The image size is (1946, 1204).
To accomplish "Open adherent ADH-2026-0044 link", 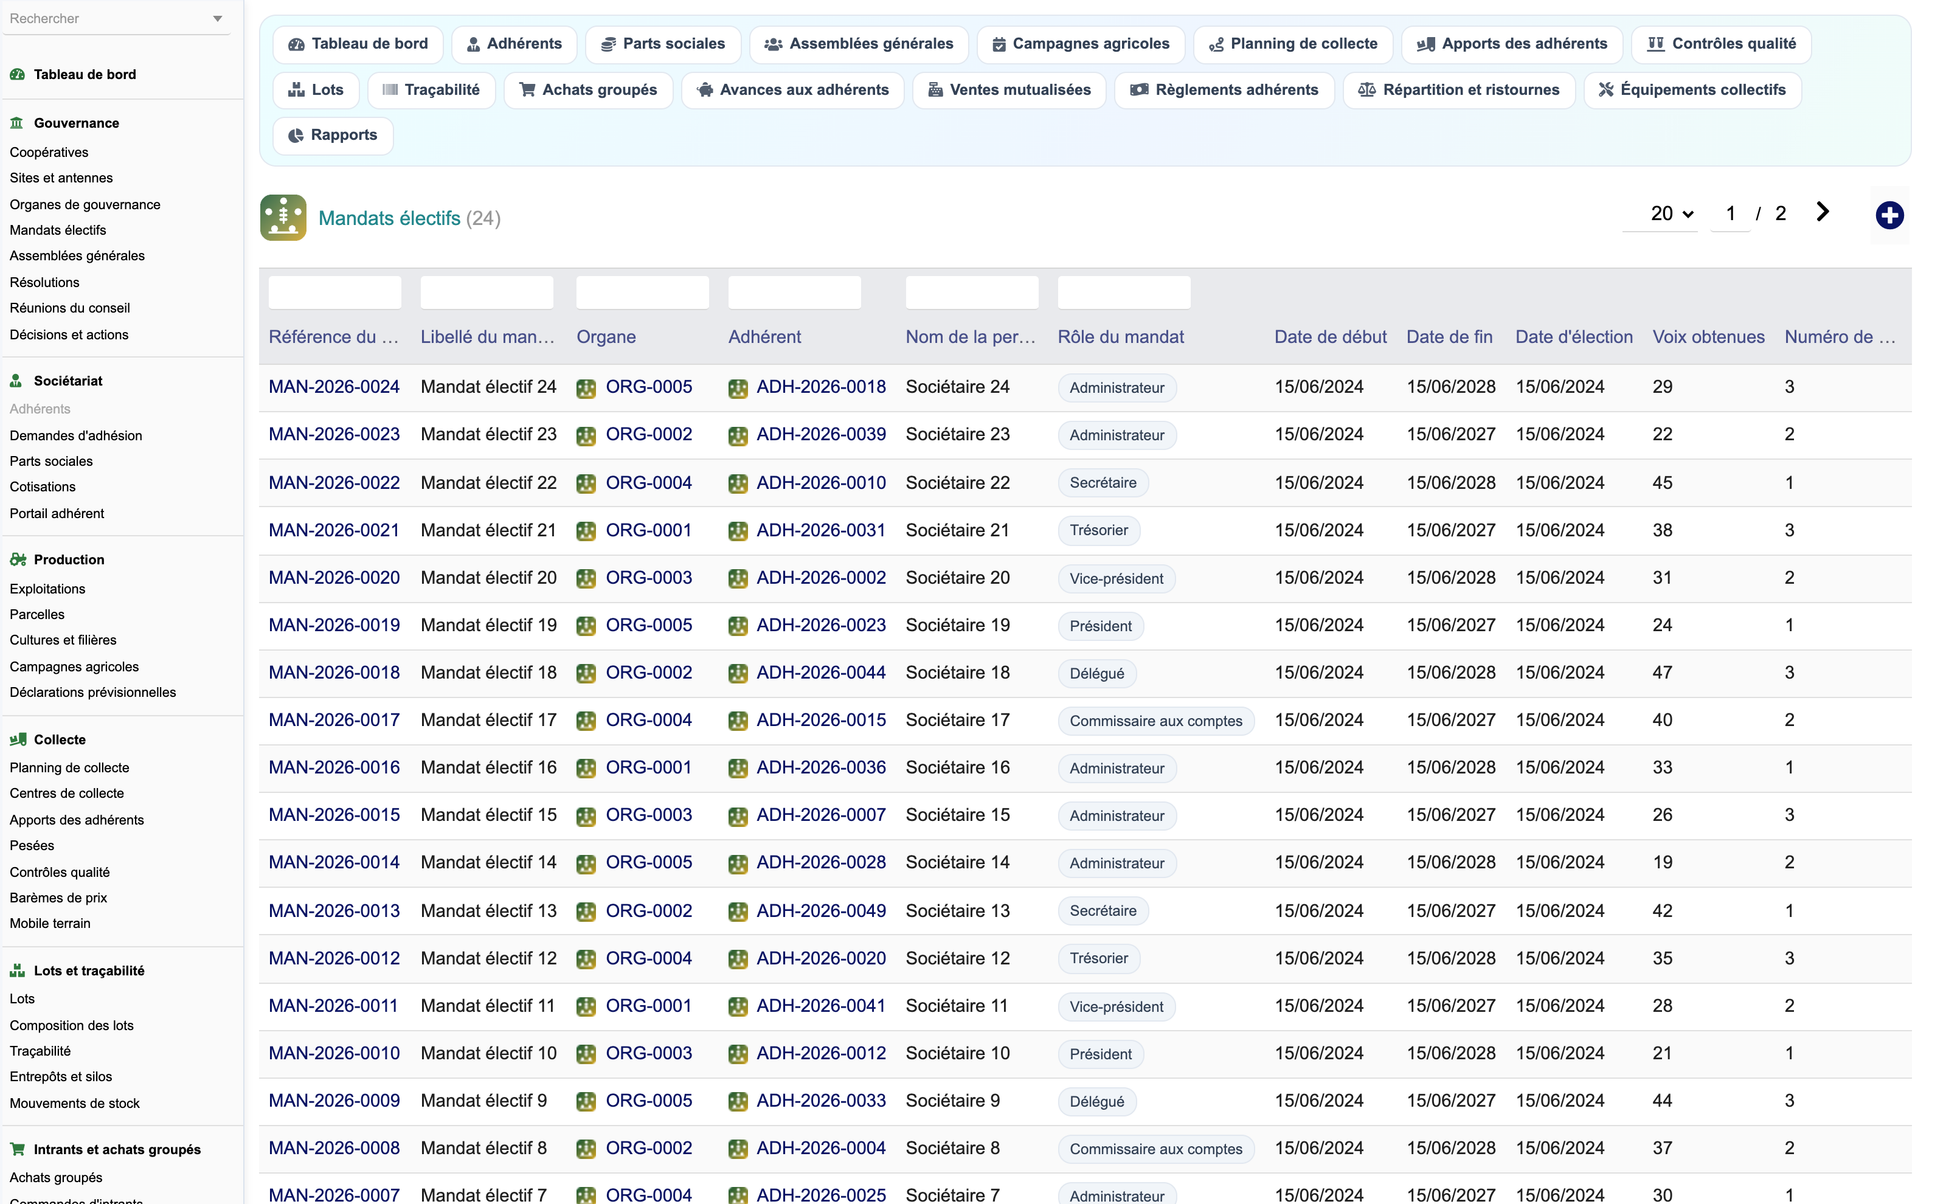I will tap(821, 673).
